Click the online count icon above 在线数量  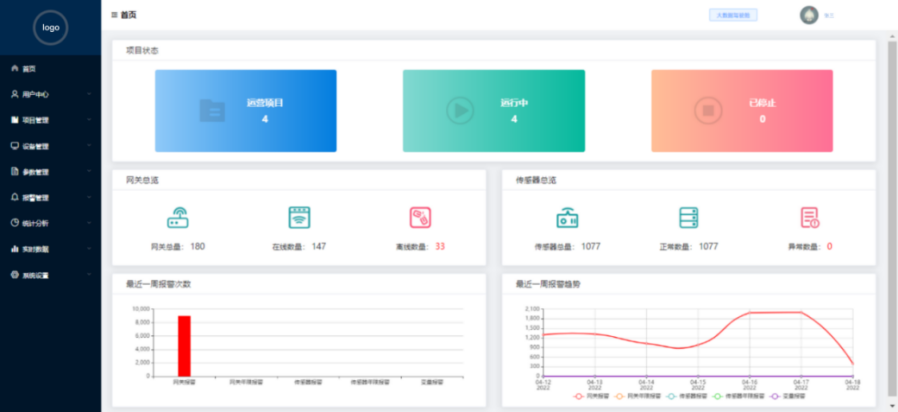pyautogui.click(x=299, y=218)
